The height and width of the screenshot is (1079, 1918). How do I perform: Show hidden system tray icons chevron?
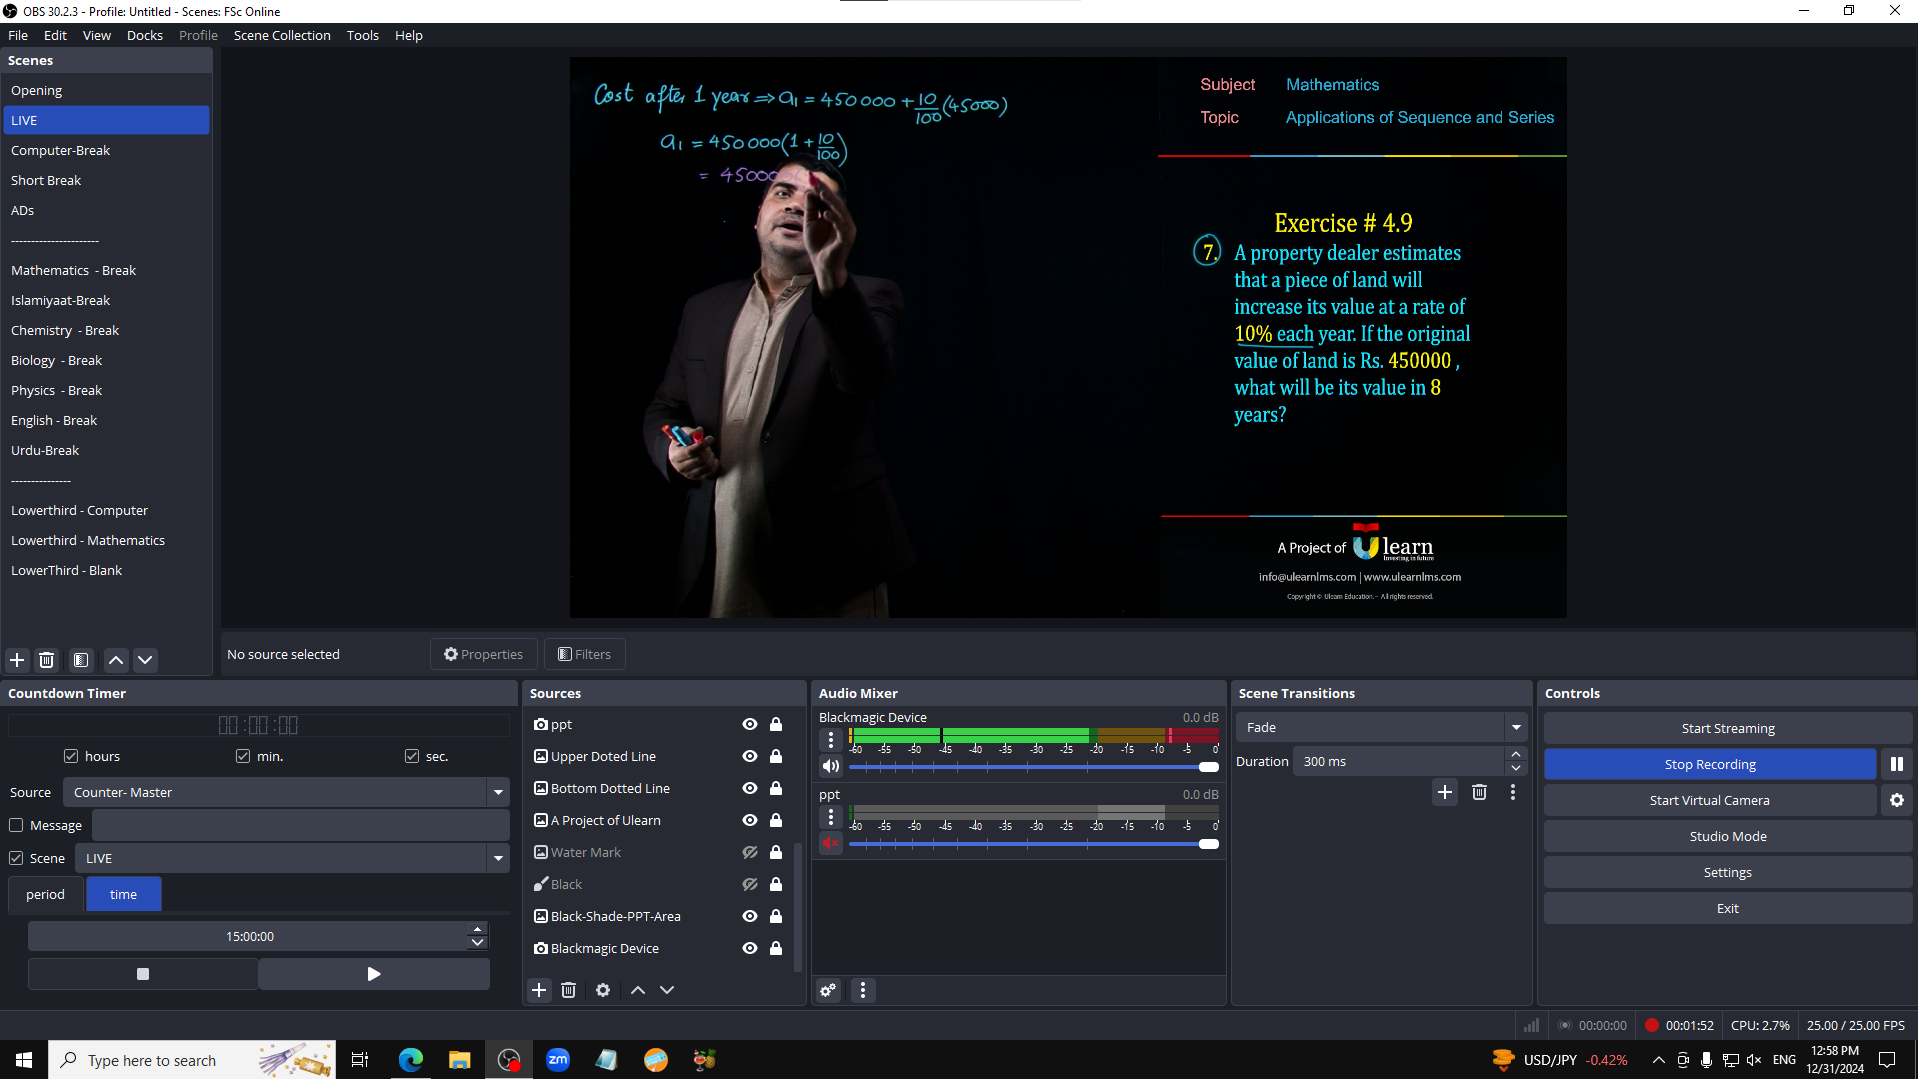tap(1658, 1060)
